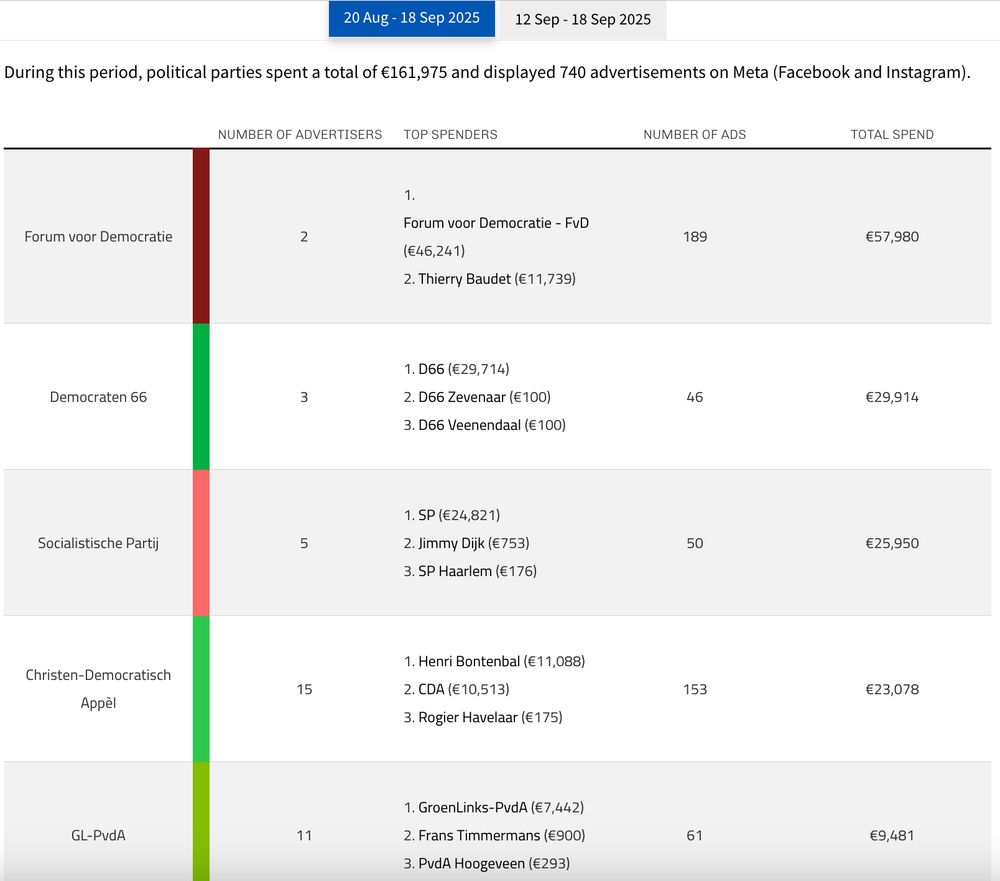Click the 50 ads count for Socialistische Partij
This screenshot has width=1000, height=881.
695,543
